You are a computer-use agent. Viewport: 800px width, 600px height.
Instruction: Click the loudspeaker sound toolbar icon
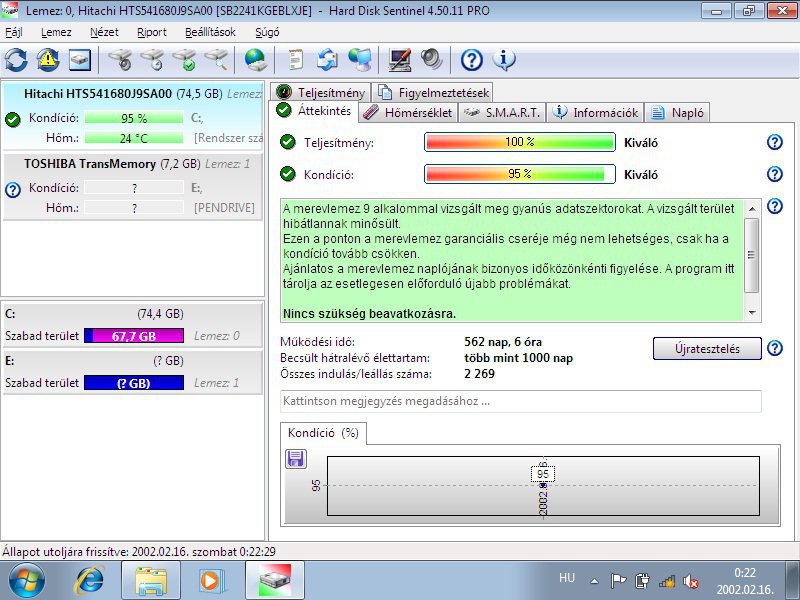(x=431, y=60)
